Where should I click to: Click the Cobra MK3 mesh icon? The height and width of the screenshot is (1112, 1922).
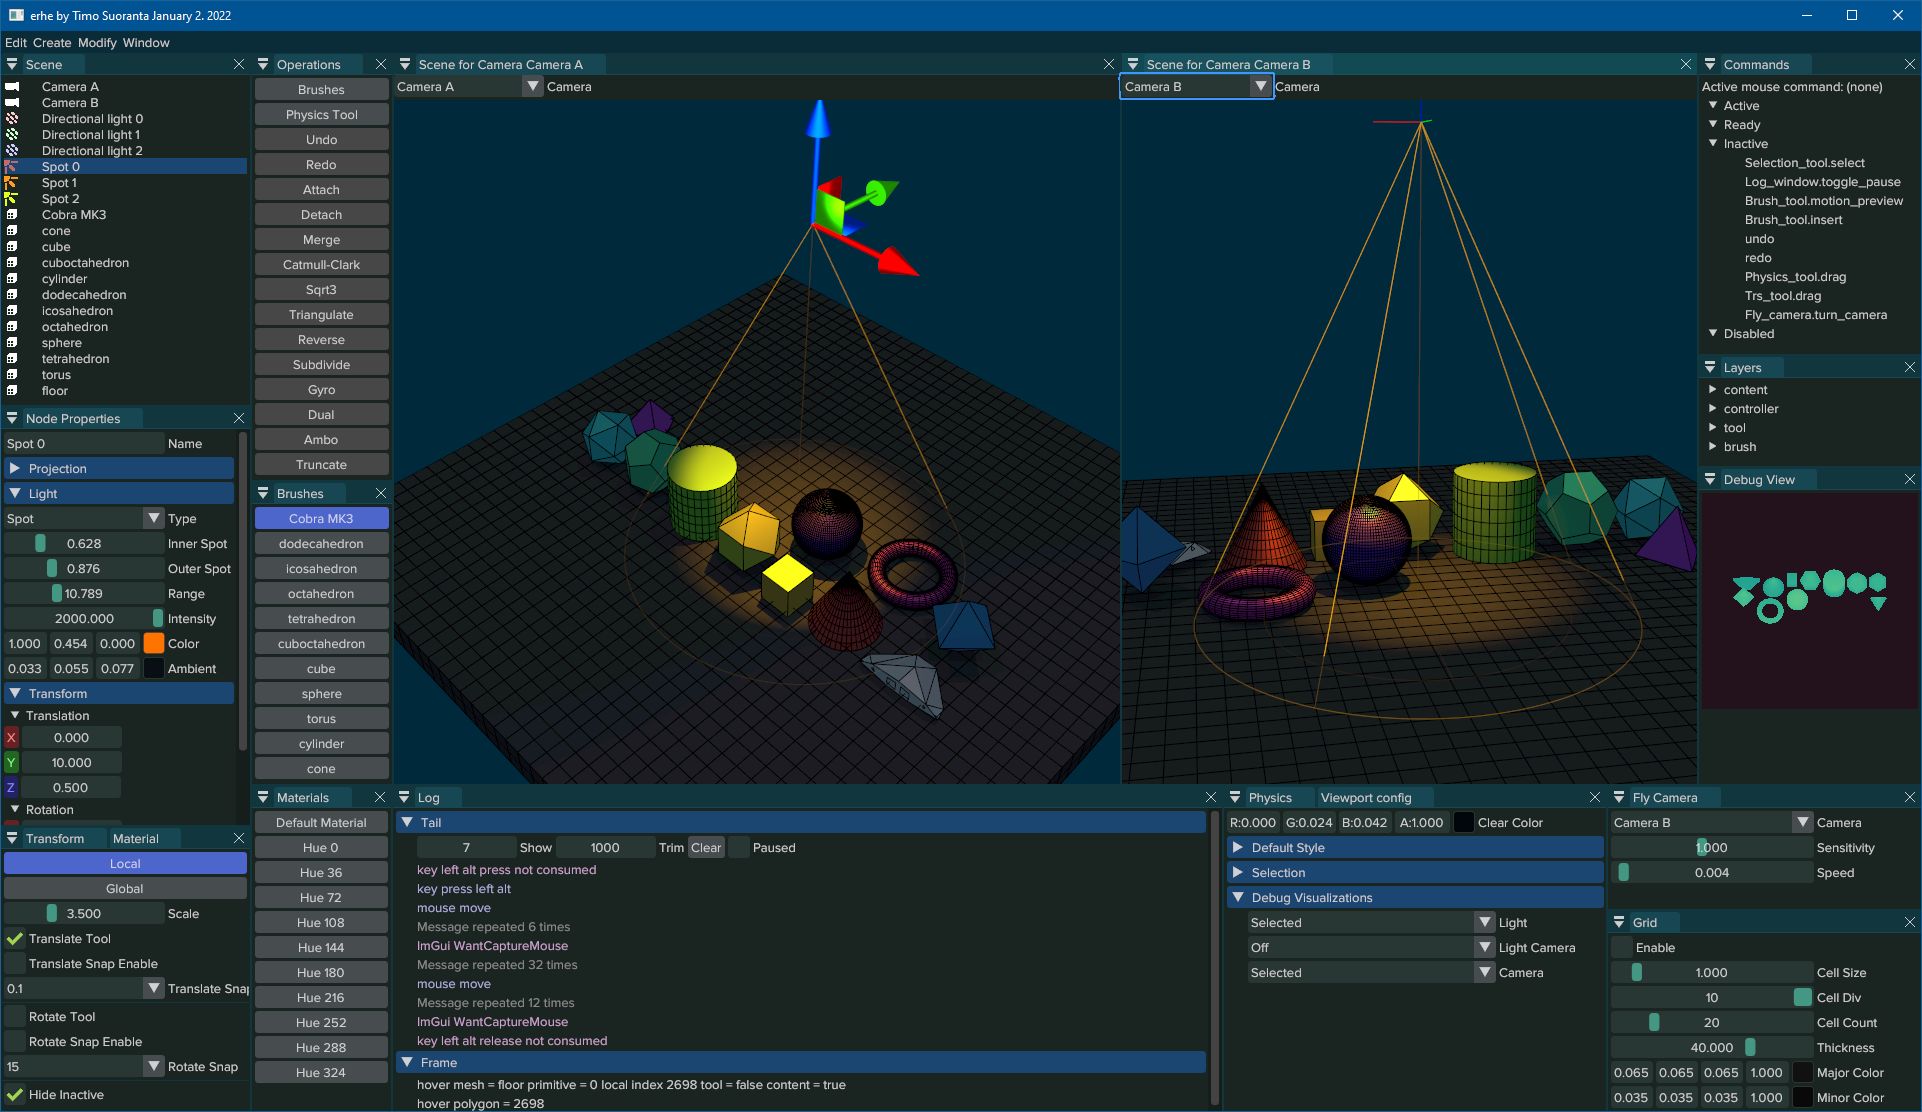click(x=12, y=215)
